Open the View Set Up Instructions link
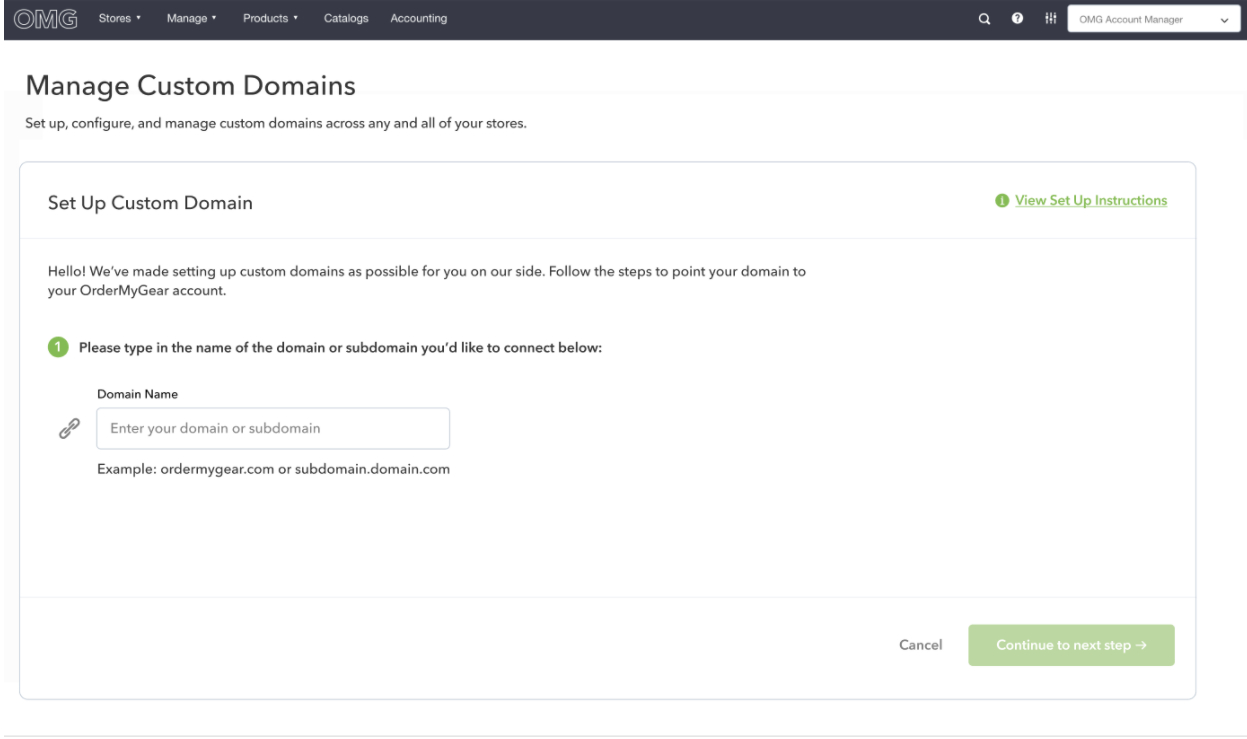 tap(1091, 201)
